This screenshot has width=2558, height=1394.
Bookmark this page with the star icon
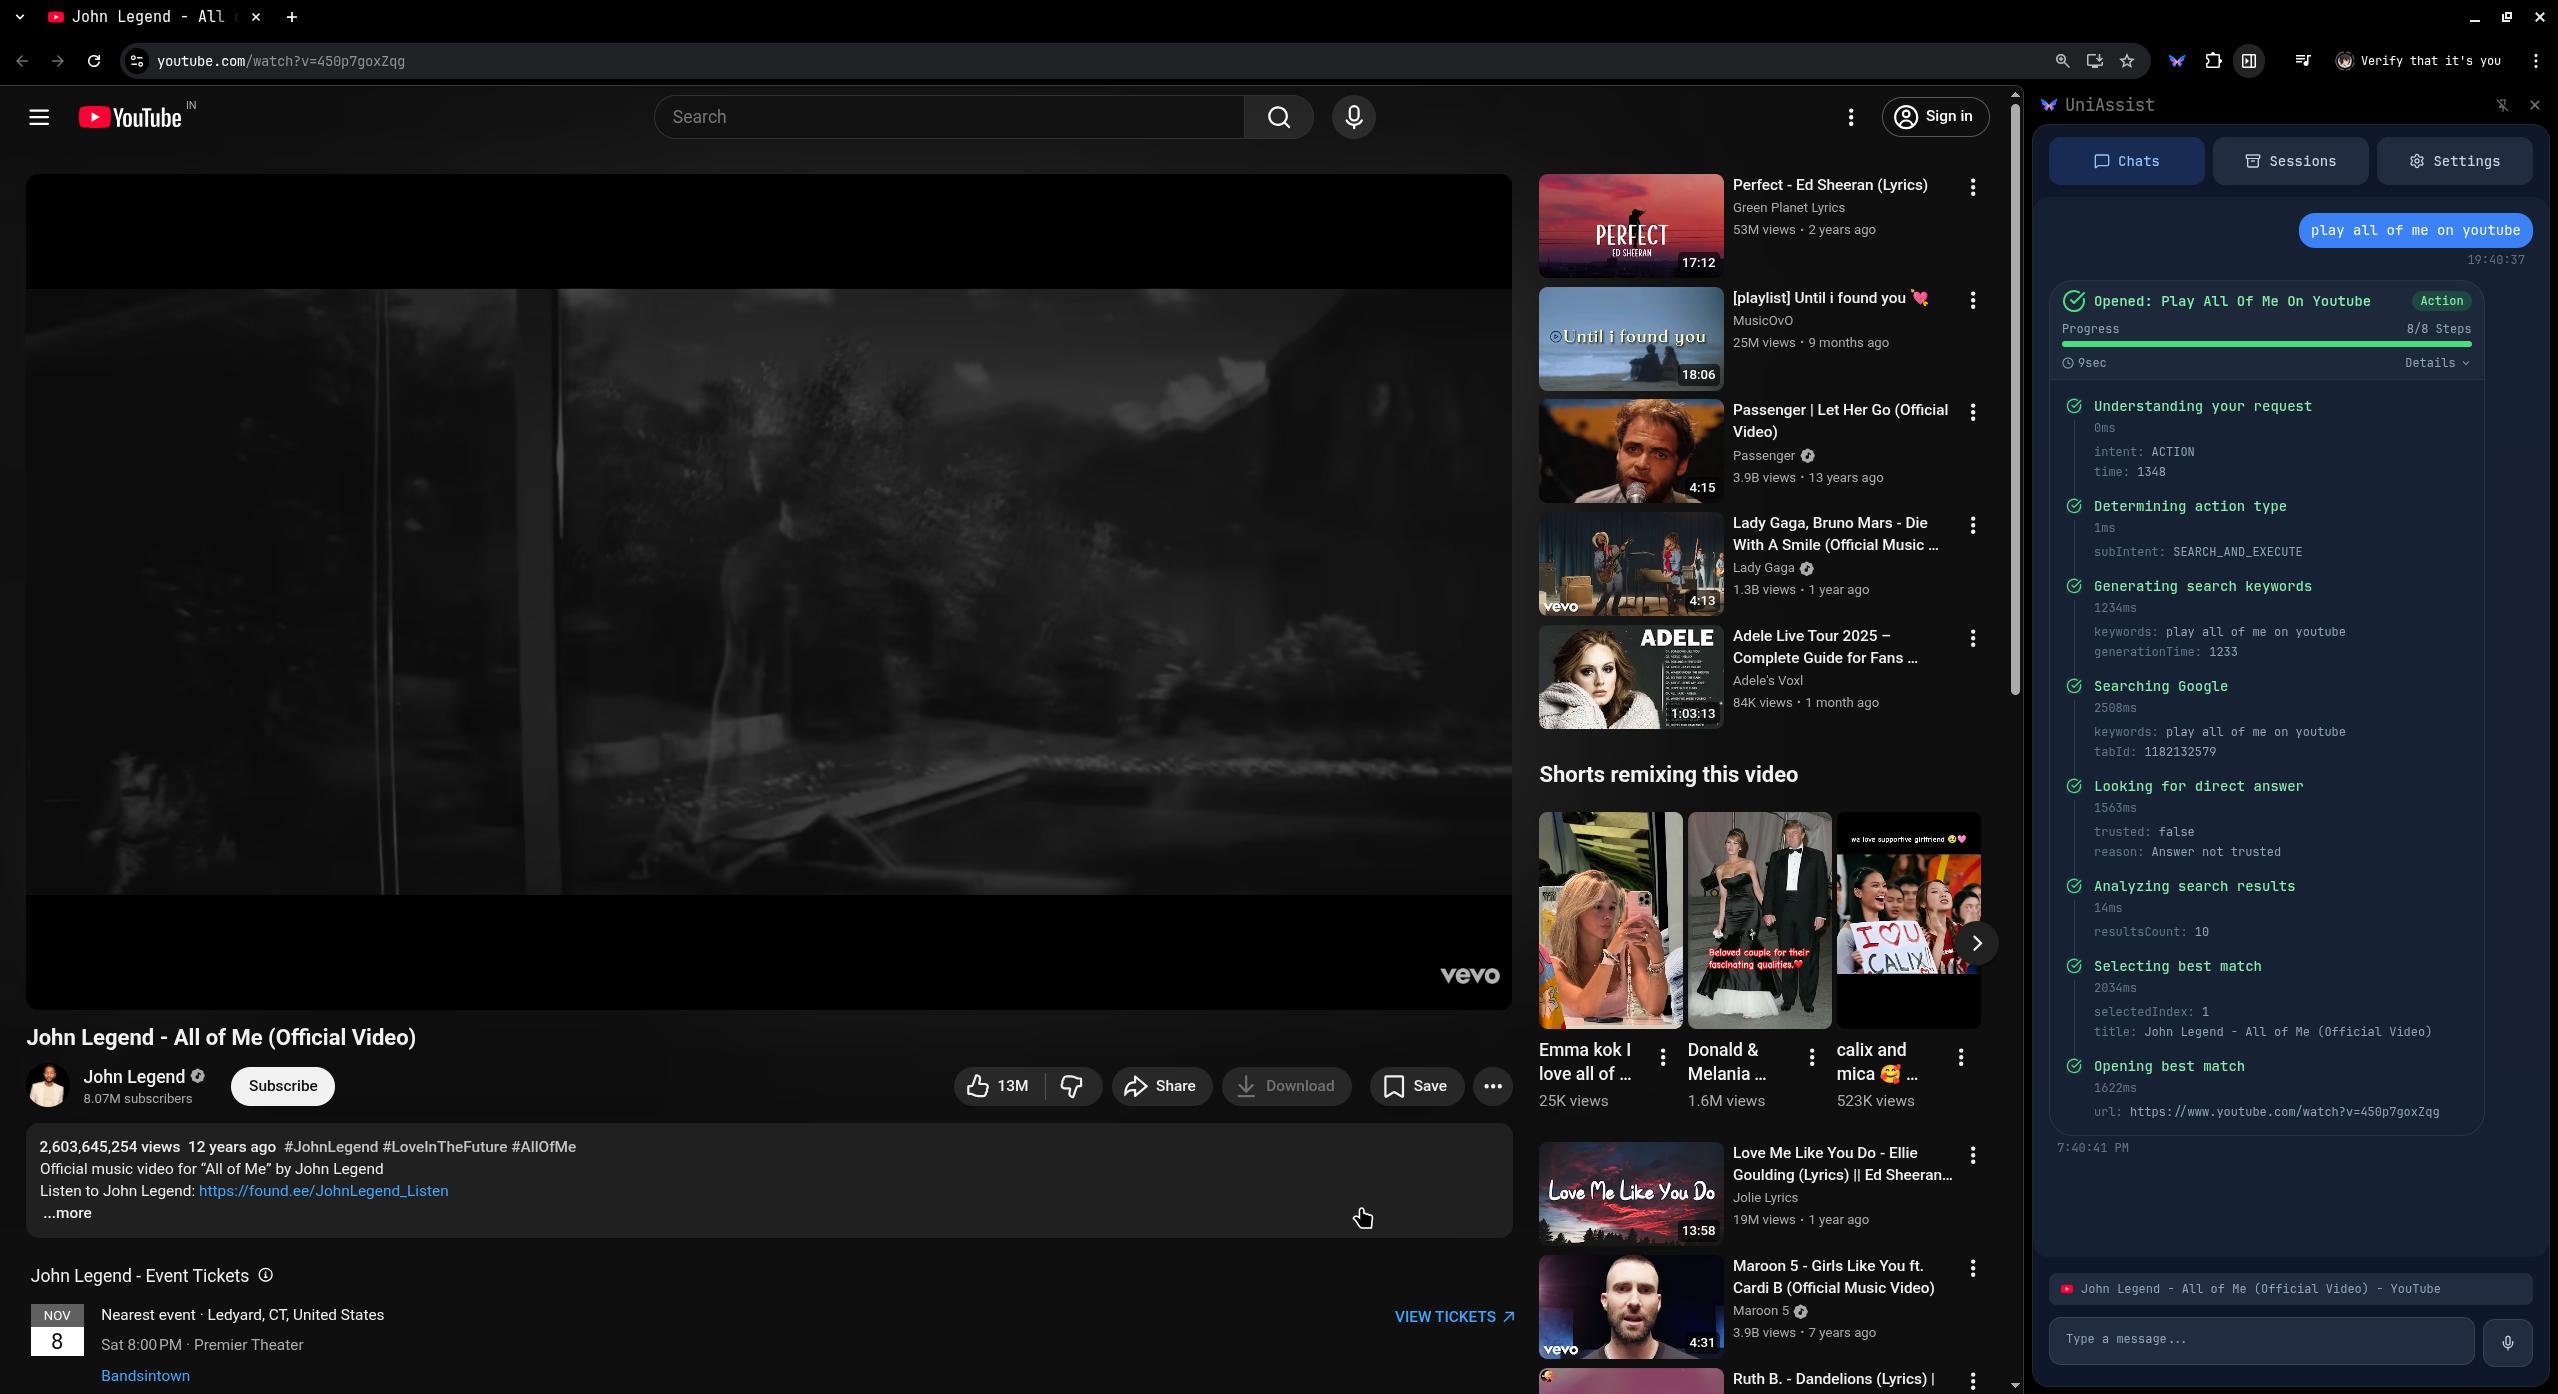tap(2127, 61)
